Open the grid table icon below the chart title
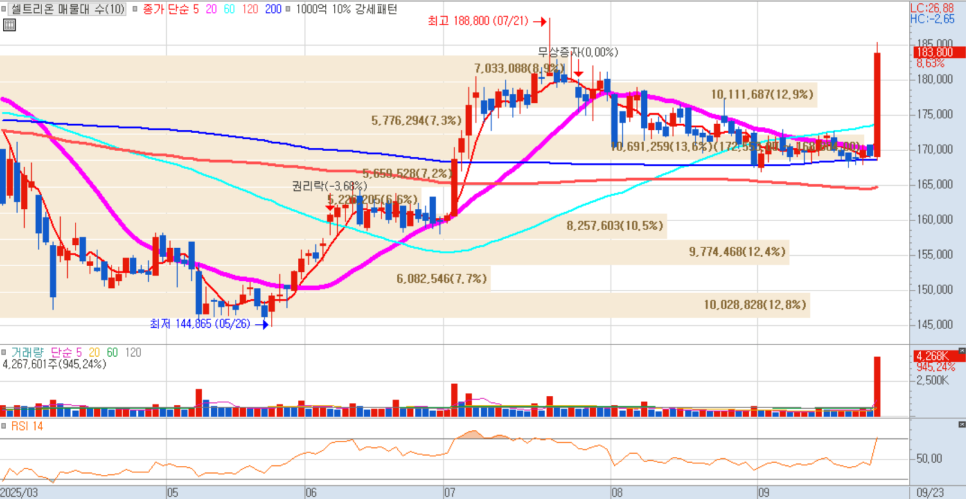The height and width of the screenshot is (499, 966). [9, 25]
